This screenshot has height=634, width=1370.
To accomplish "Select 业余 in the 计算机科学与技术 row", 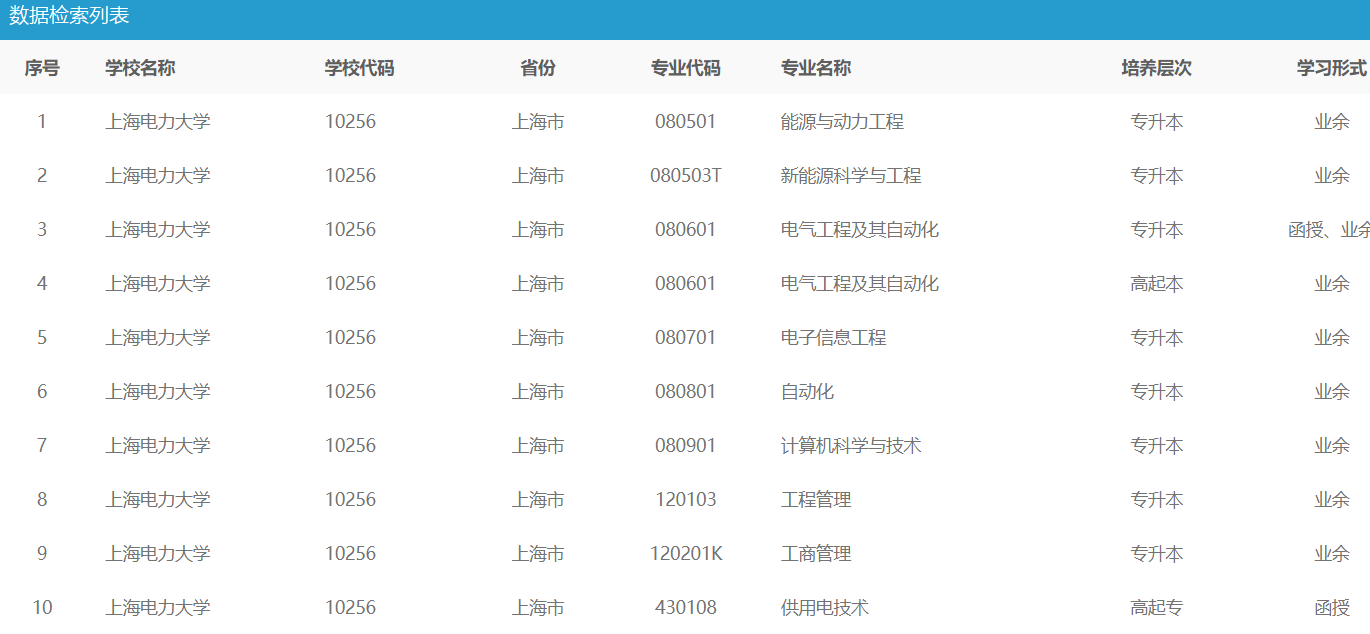I will [1332, 446].
